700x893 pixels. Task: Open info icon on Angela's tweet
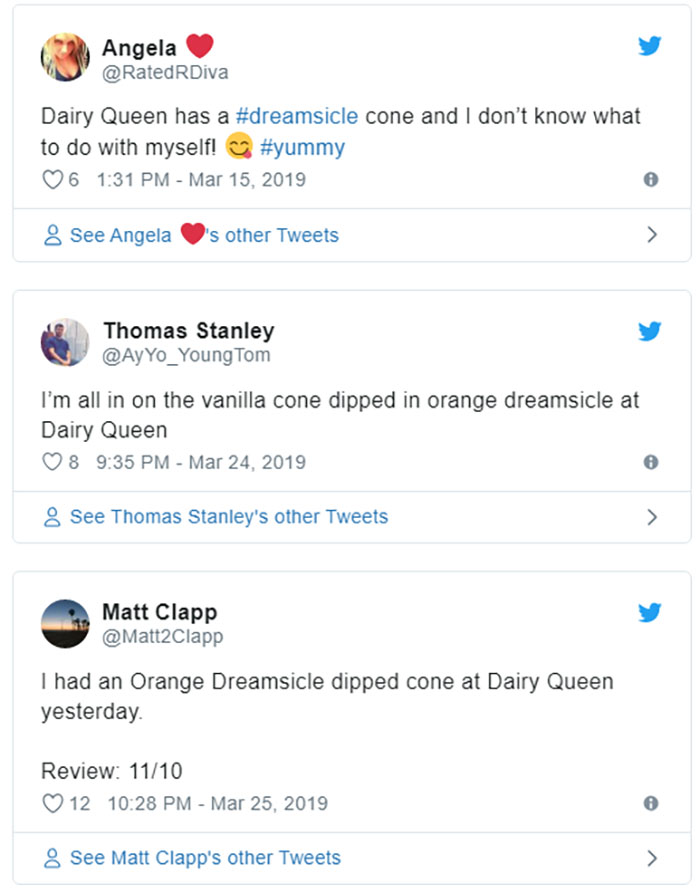pyautogui.click(x=651, y=180)
